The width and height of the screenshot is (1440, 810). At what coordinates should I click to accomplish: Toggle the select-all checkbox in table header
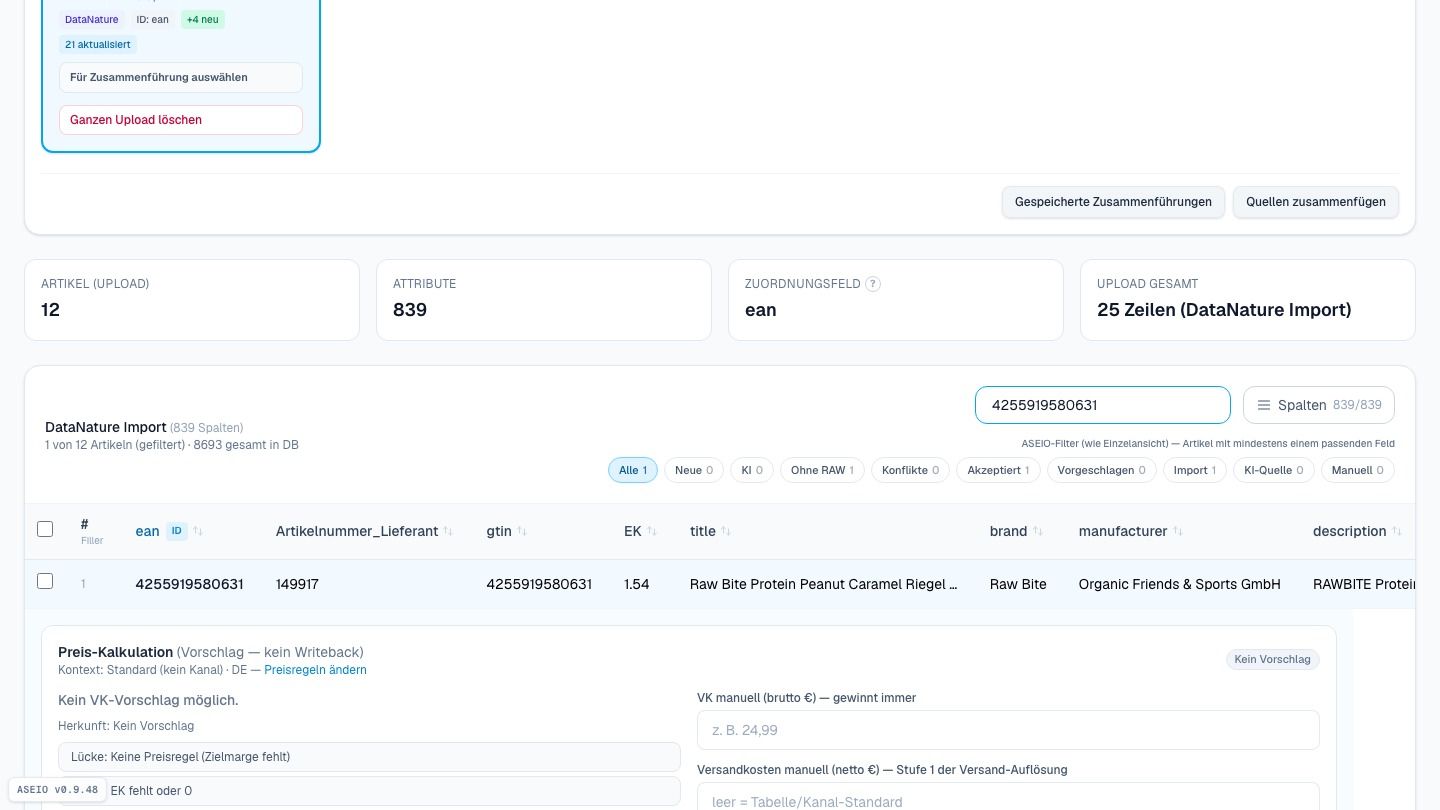click(x=45, y=529)
